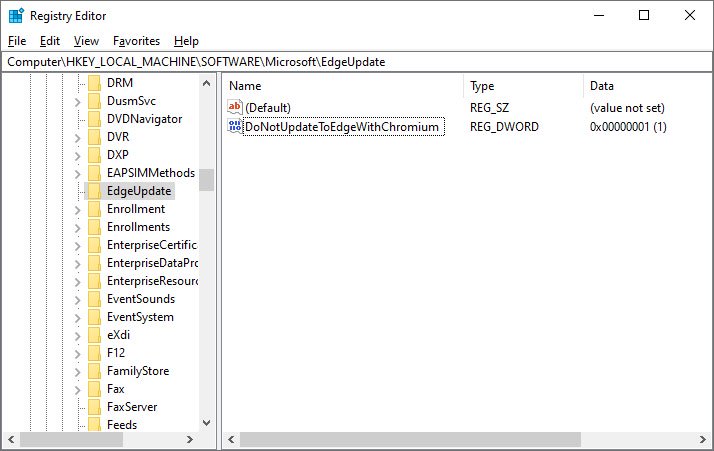This screenshot has width=714, height=451.
Task: Select the (Default) value name
Action: 268,108
